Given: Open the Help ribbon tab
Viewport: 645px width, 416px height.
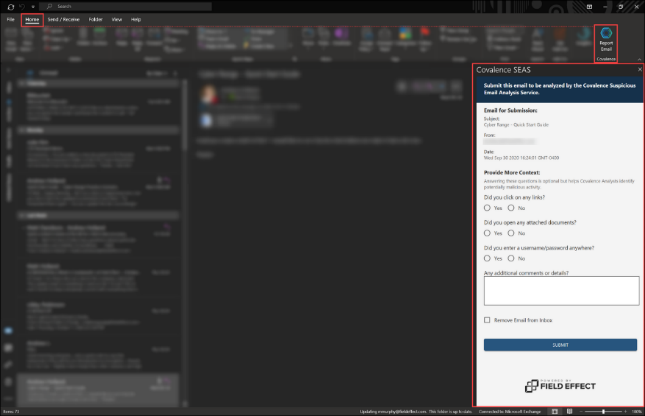Looking at the screenshot, I should coord(136,19).
